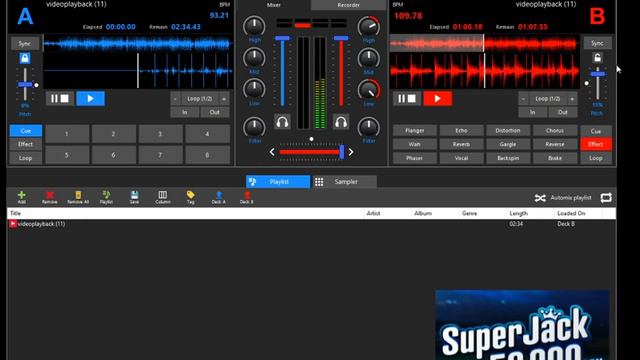Move crossfader right with the arrow

[x=351, y=152]
